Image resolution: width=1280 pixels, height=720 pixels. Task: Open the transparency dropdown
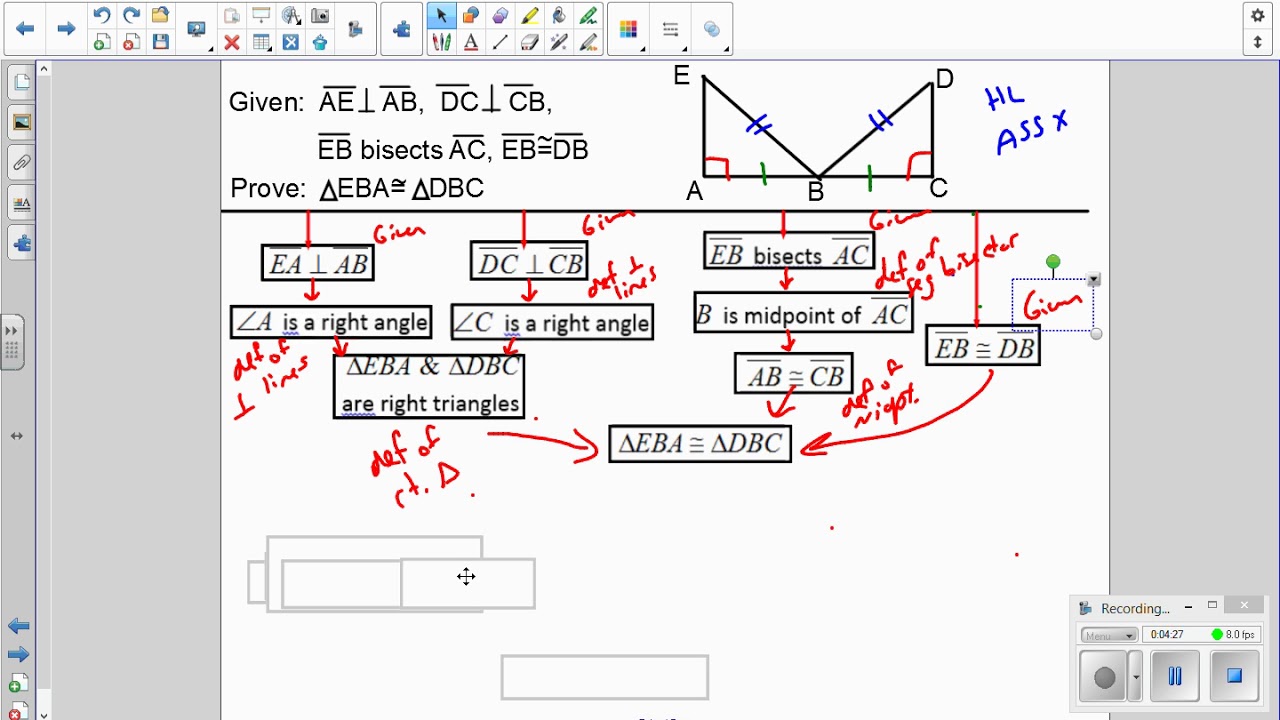713,29
